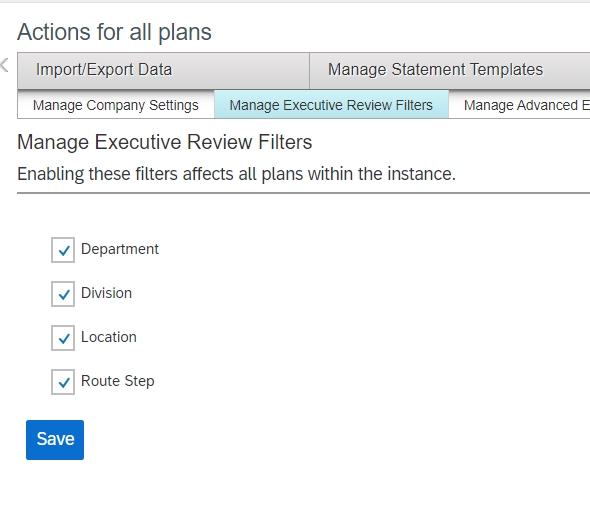
Task: Disable the Location filter checkbox
Action: coord(63,338)
